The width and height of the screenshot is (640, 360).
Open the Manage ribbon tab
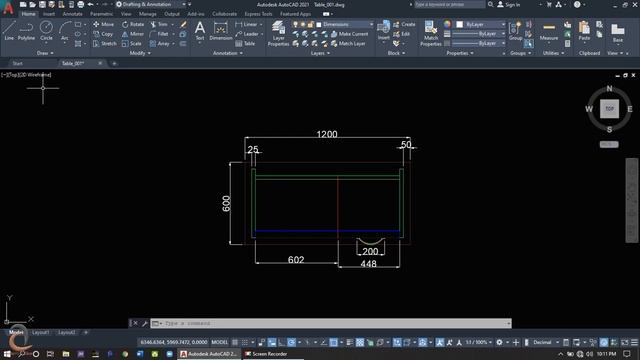[x=147, y=14]
